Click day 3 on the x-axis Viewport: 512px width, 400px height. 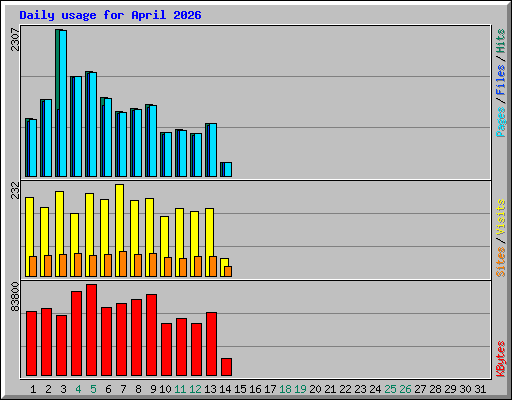tap(63, 389)
